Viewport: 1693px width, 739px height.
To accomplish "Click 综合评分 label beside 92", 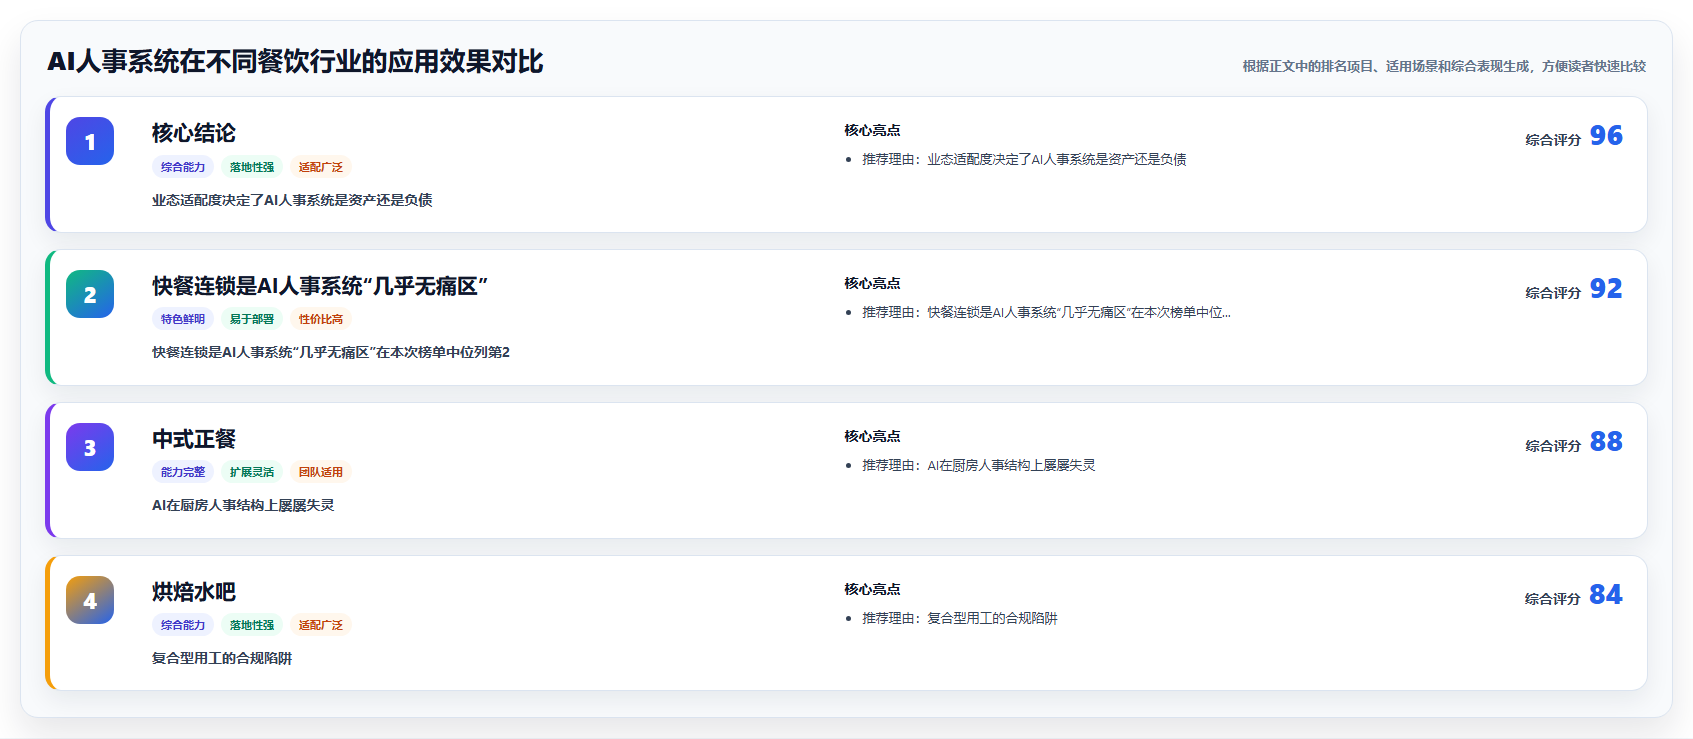I will [x=1553, y=293].
